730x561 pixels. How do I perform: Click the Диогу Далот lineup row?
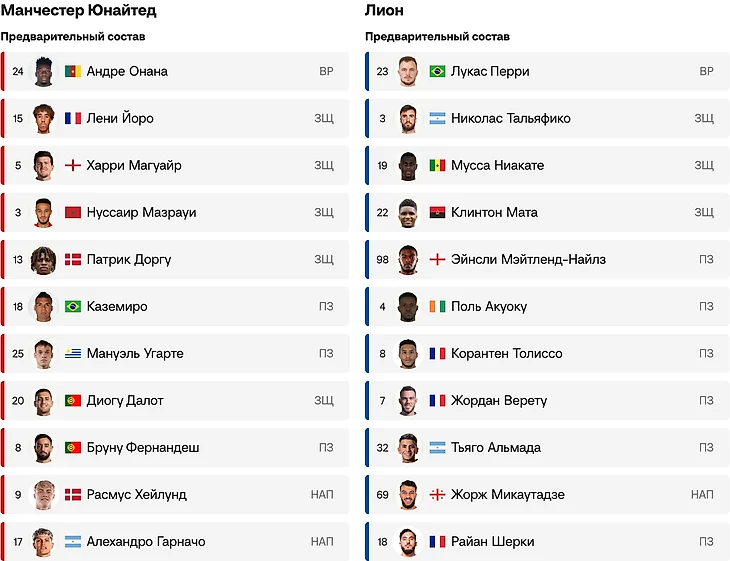tap(175, 401)
